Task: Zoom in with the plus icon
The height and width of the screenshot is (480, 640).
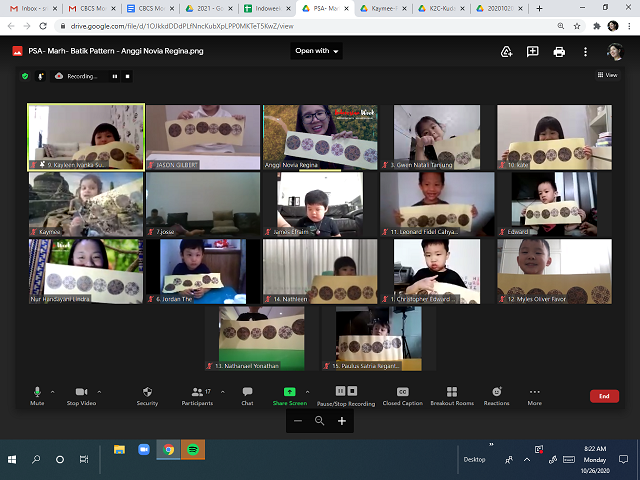Action: click(342, 422)
